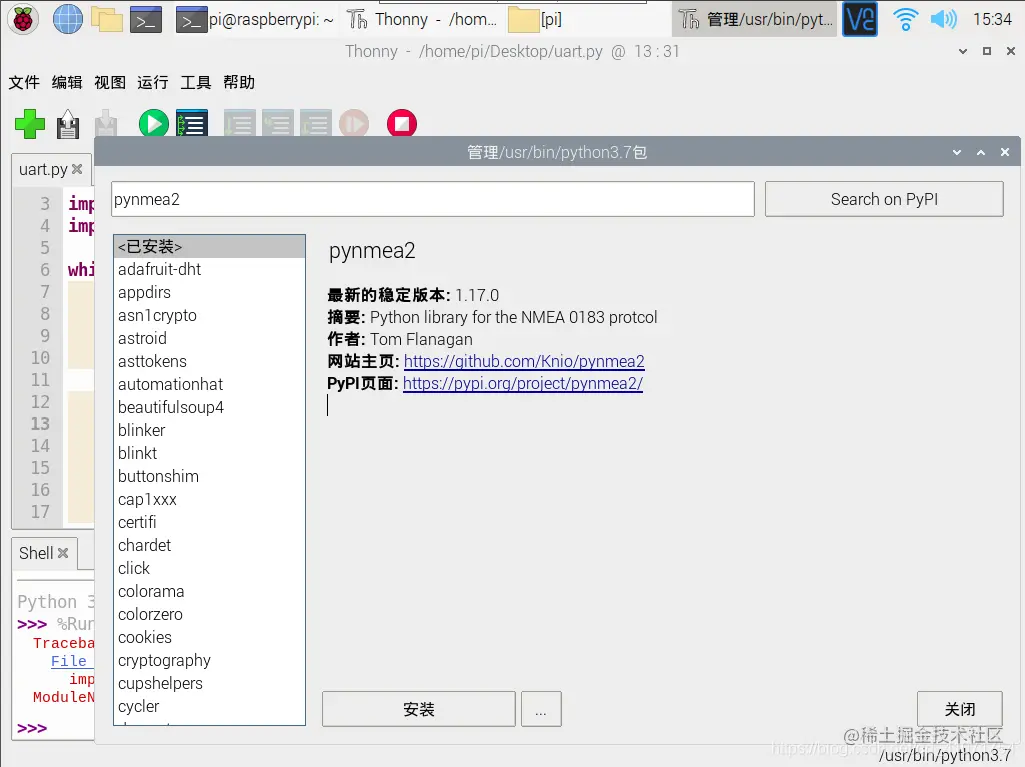Switch to the [pi] folder window

(x=535, y=20)
